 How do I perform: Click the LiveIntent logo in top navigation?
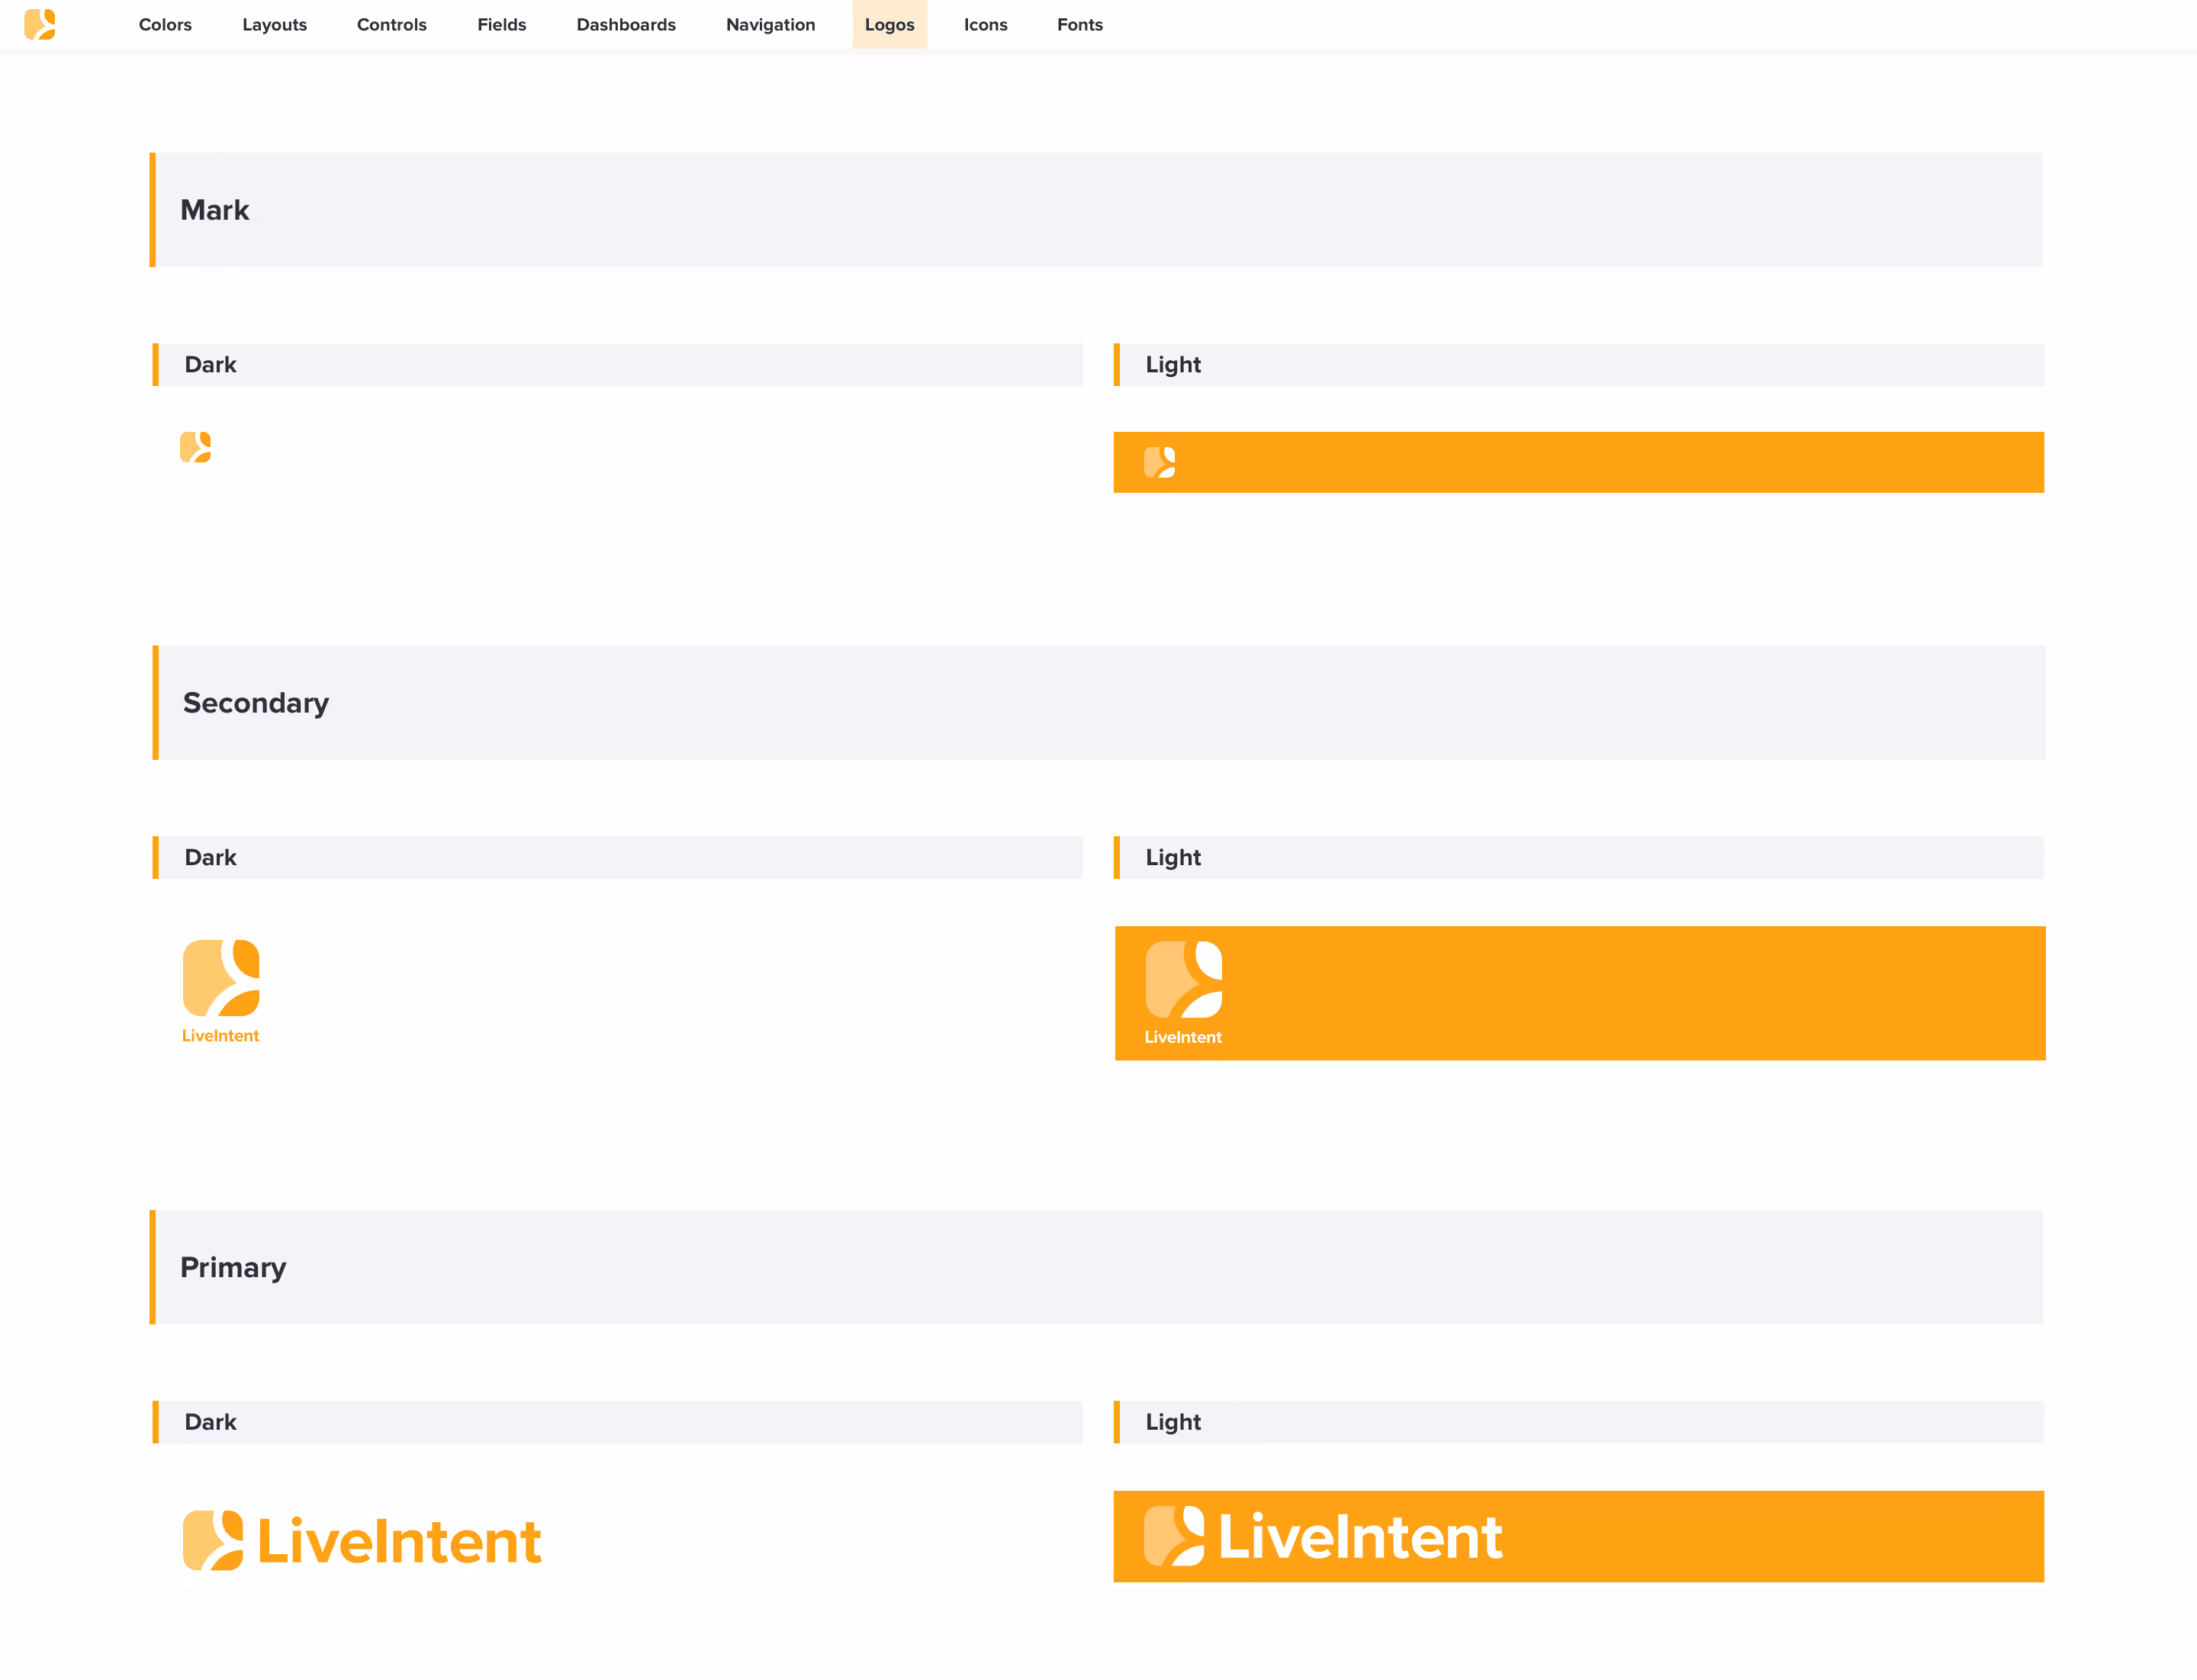(x=40, y=24)
